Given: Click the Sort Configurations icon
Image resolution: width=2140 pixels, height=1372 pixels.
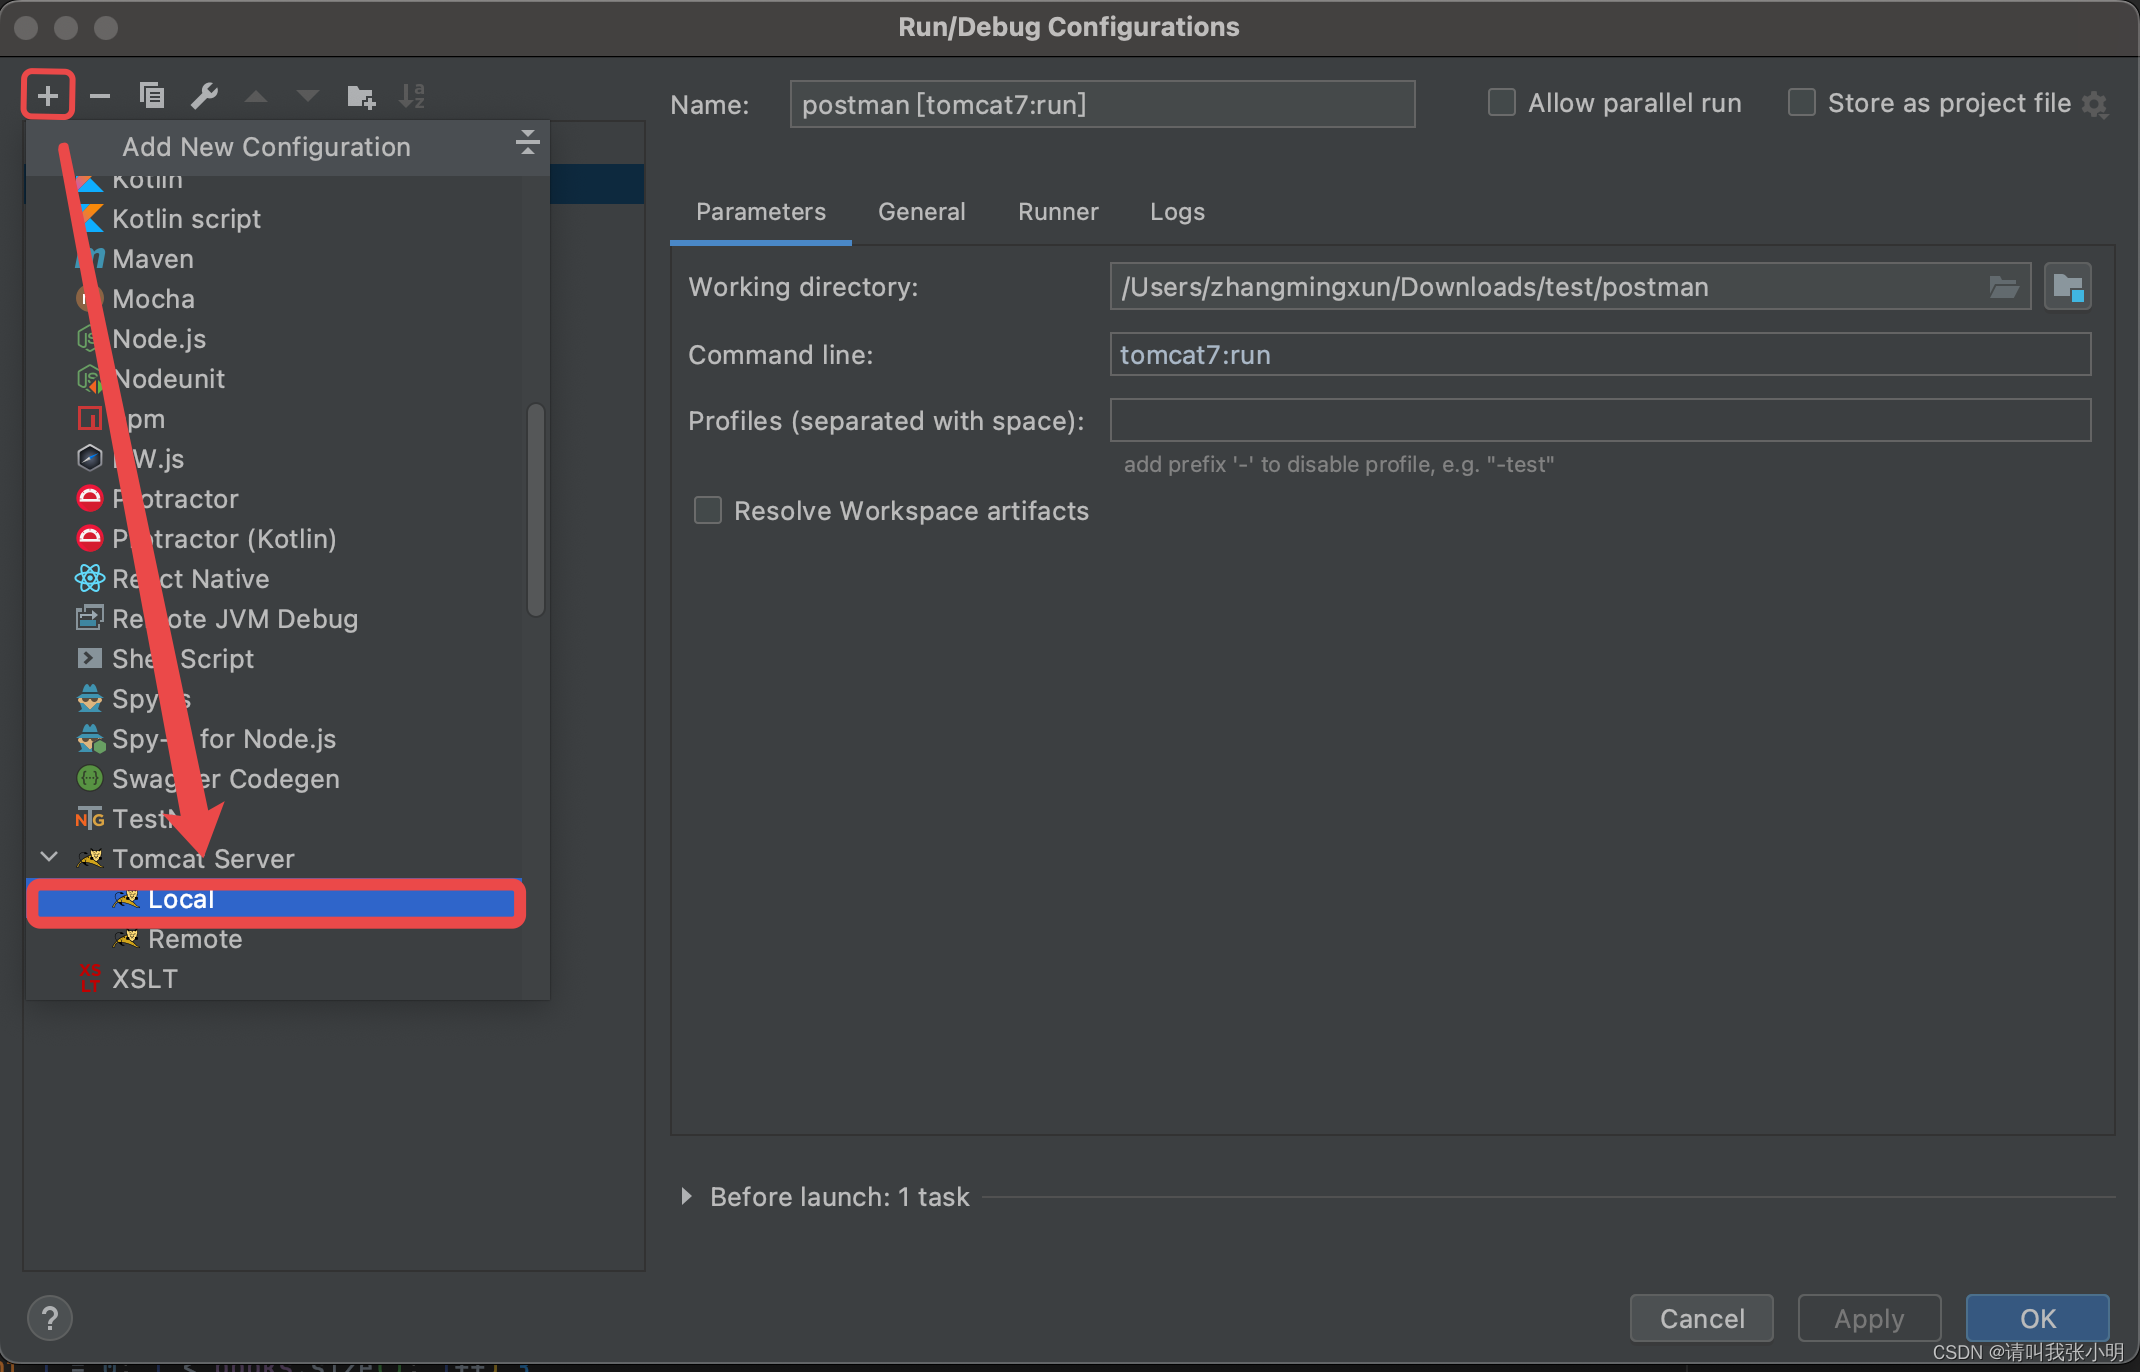Looking at the screenshot, I should [x=412, y=96].
